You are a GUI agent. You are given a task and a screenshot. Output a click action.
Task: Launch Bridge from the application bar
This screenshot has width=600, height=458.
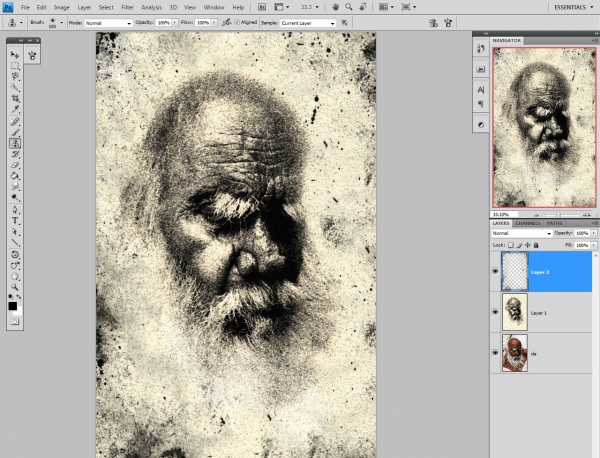click(262, 7)
